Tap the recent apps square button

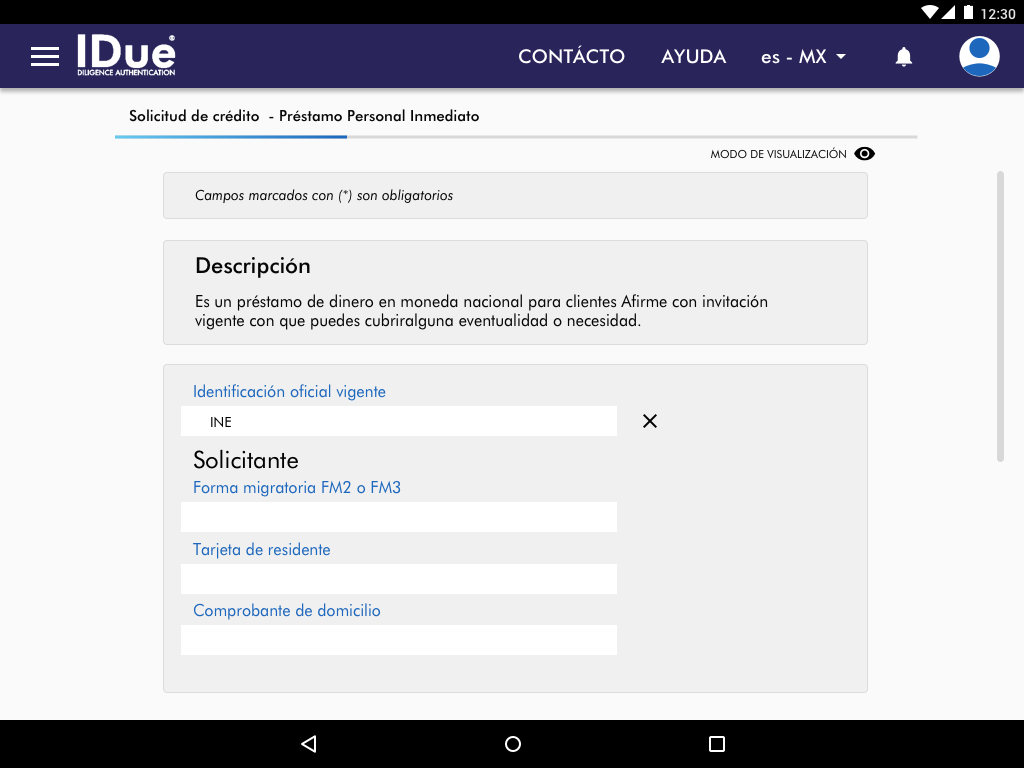pyautogui.click(x=716, y=744)
